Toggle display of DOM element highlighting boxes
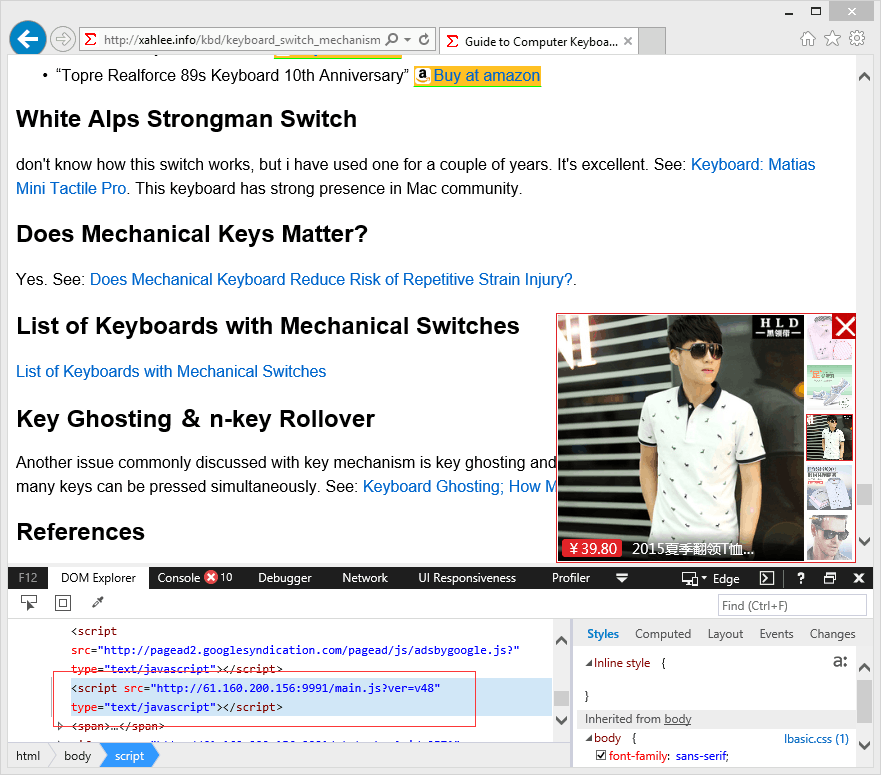The width and height of the screenshot is (881, 775). tap(63, 603)
